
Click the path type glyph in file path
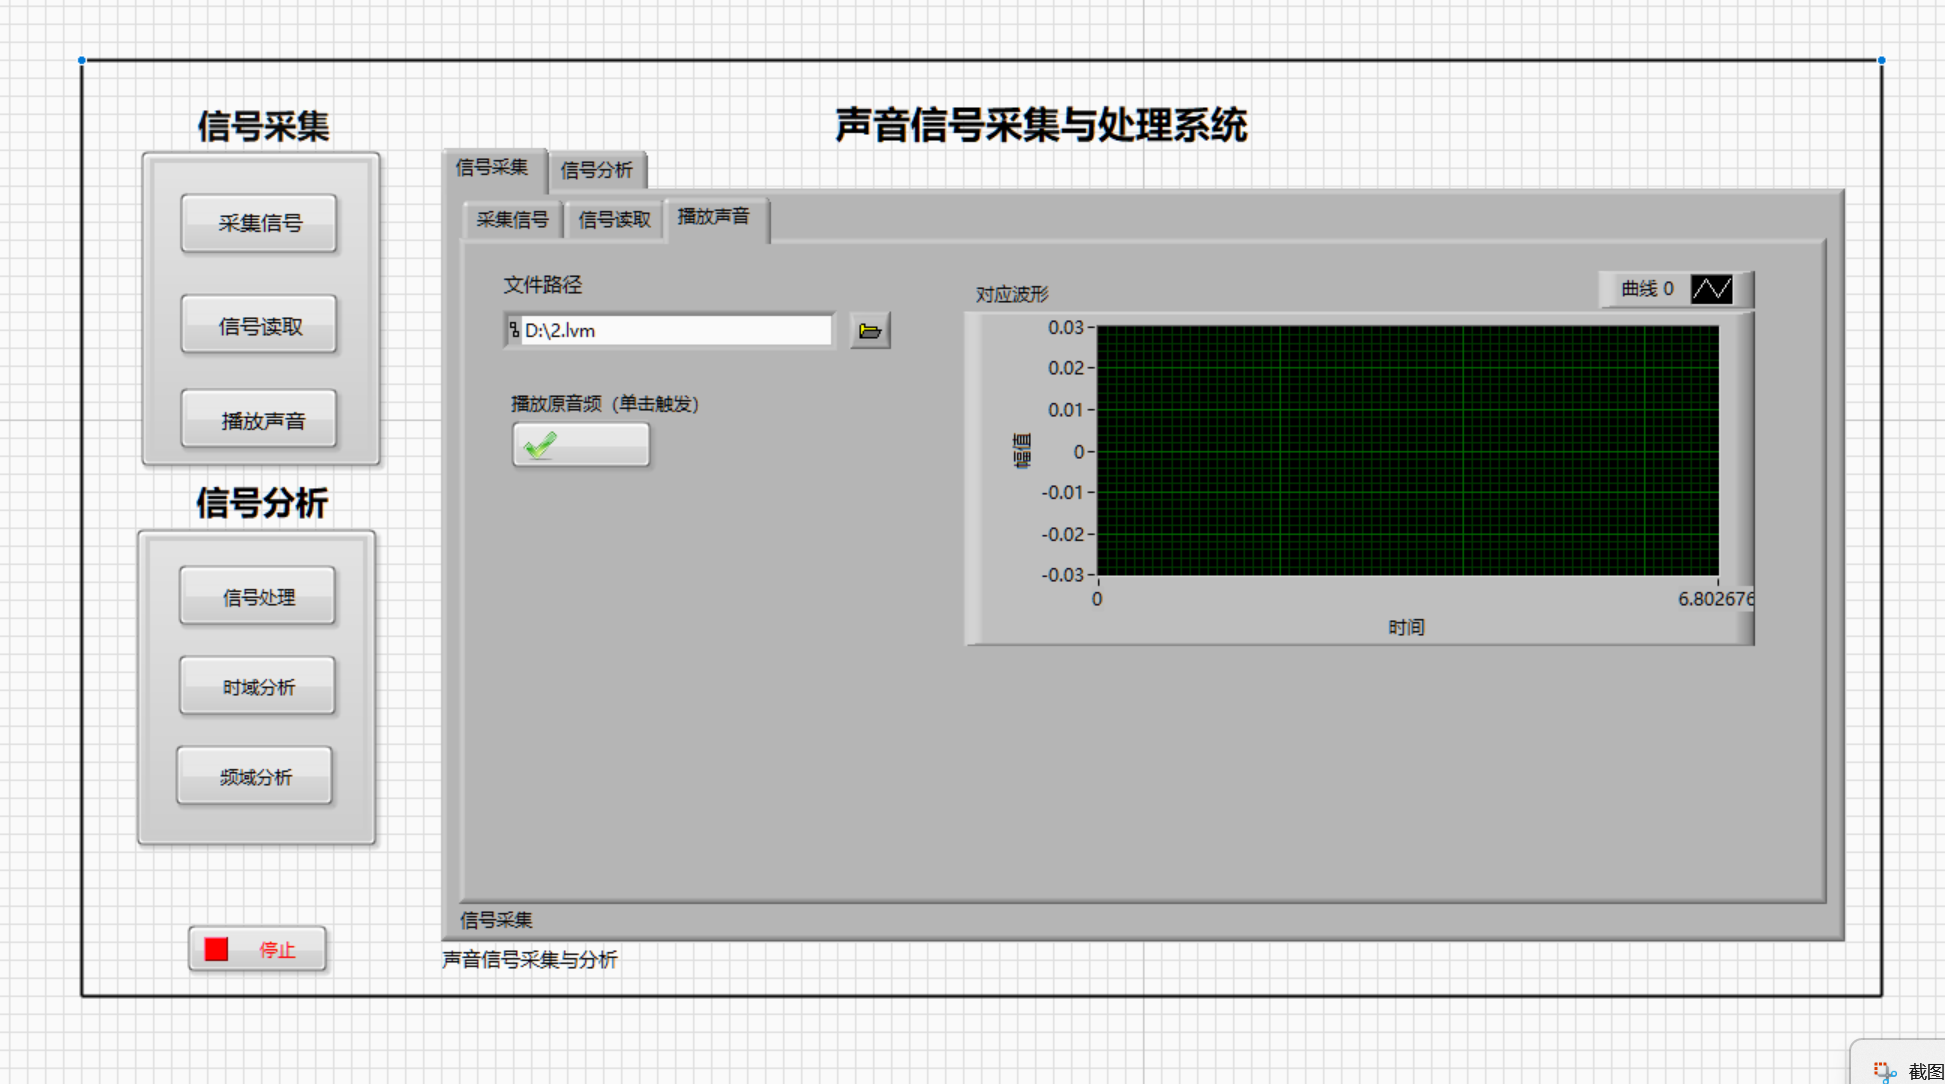(x=514, y=330)
